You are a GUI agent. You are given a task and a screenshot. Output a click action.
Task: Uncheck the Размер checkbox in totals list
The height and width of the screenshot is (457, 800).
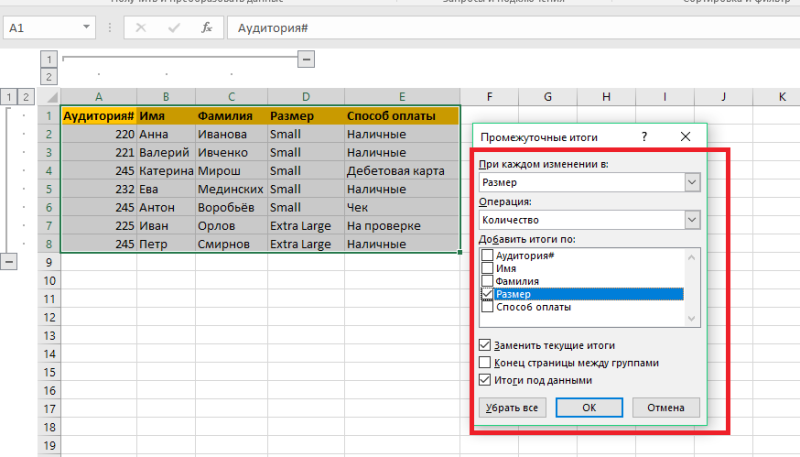[487, 294]
